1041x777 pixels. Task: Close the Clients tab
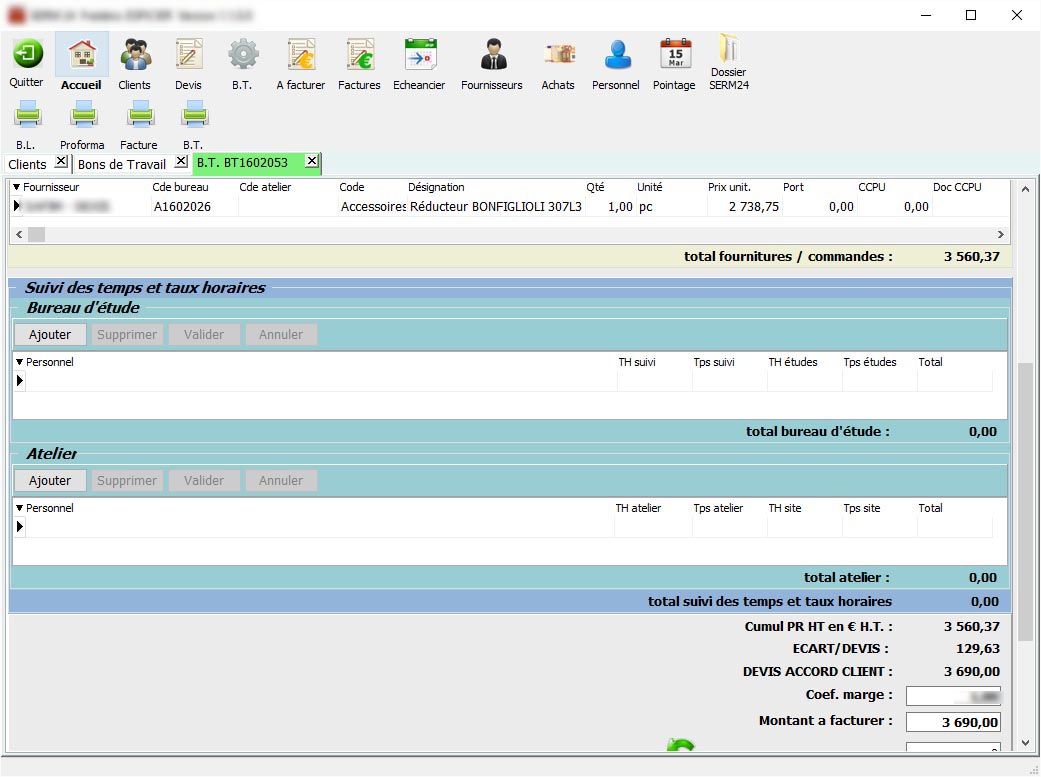(x=61, y=161)
